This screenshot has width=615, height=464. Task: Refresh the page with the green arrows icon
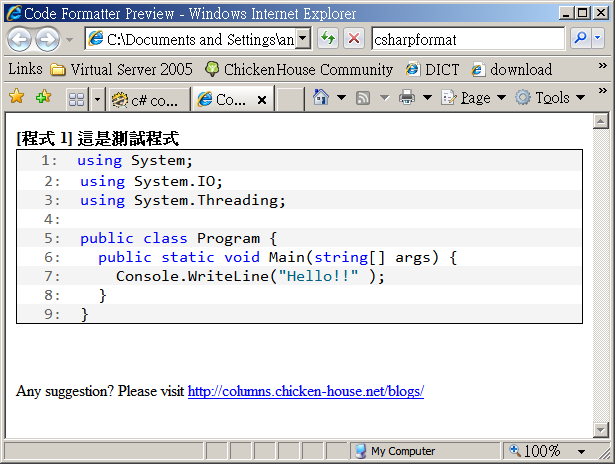(x=328, y=39)
